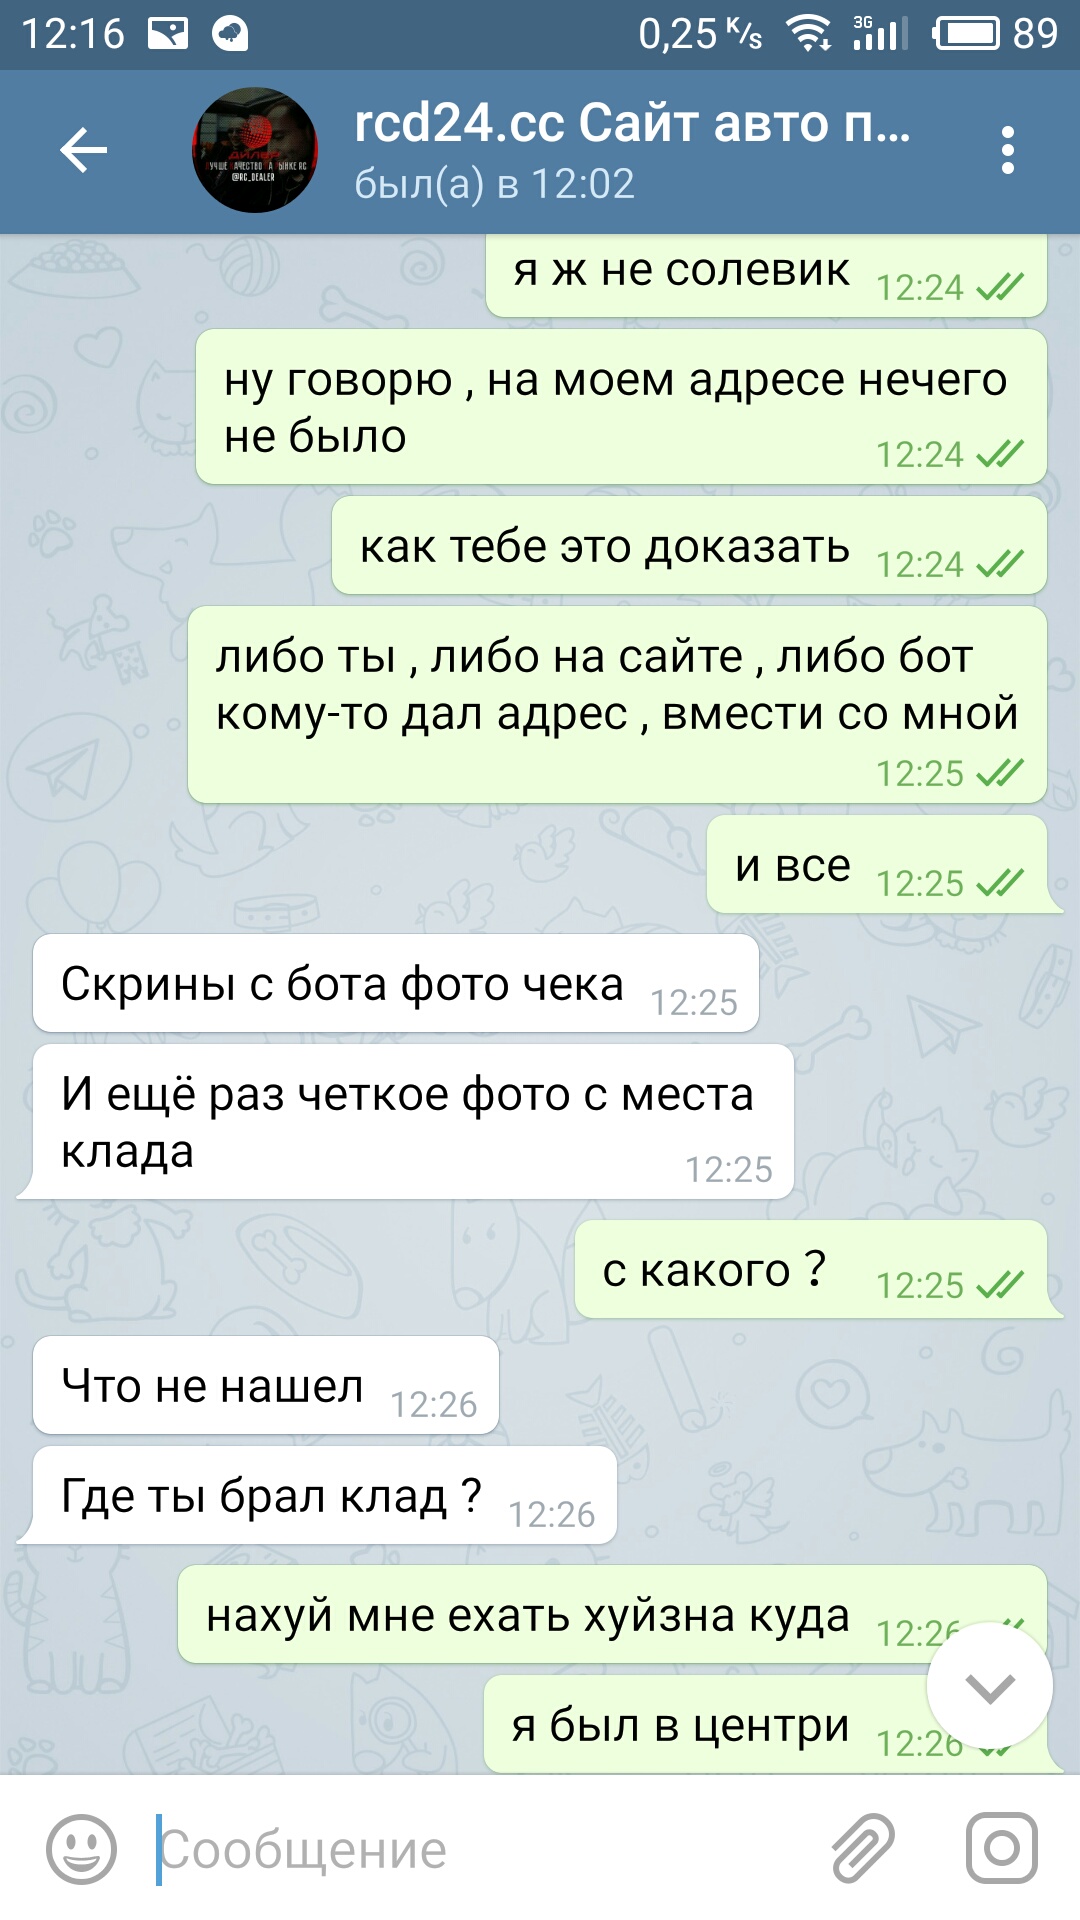
Task: Tap the Wi-Fi status bar icon
Action: tap(808, 34)
